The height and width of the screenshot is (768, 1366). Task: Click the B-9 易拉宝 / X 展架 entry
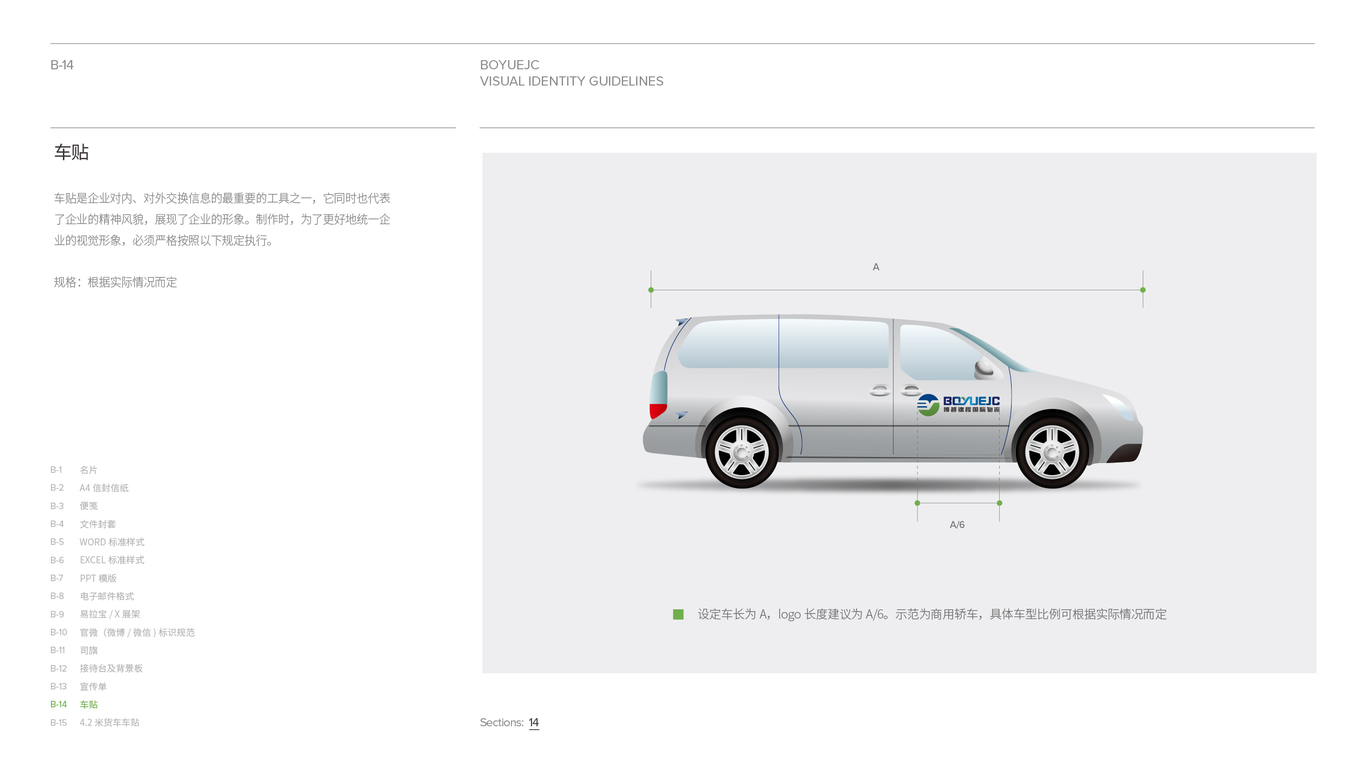click(95, 614)
